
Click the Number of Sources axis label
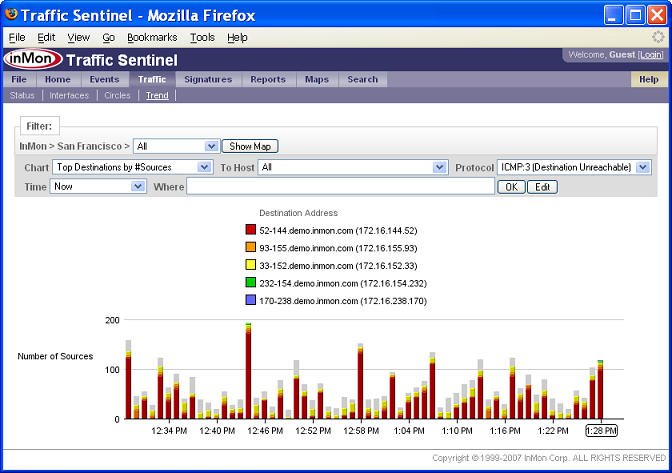tap(55, 356)
